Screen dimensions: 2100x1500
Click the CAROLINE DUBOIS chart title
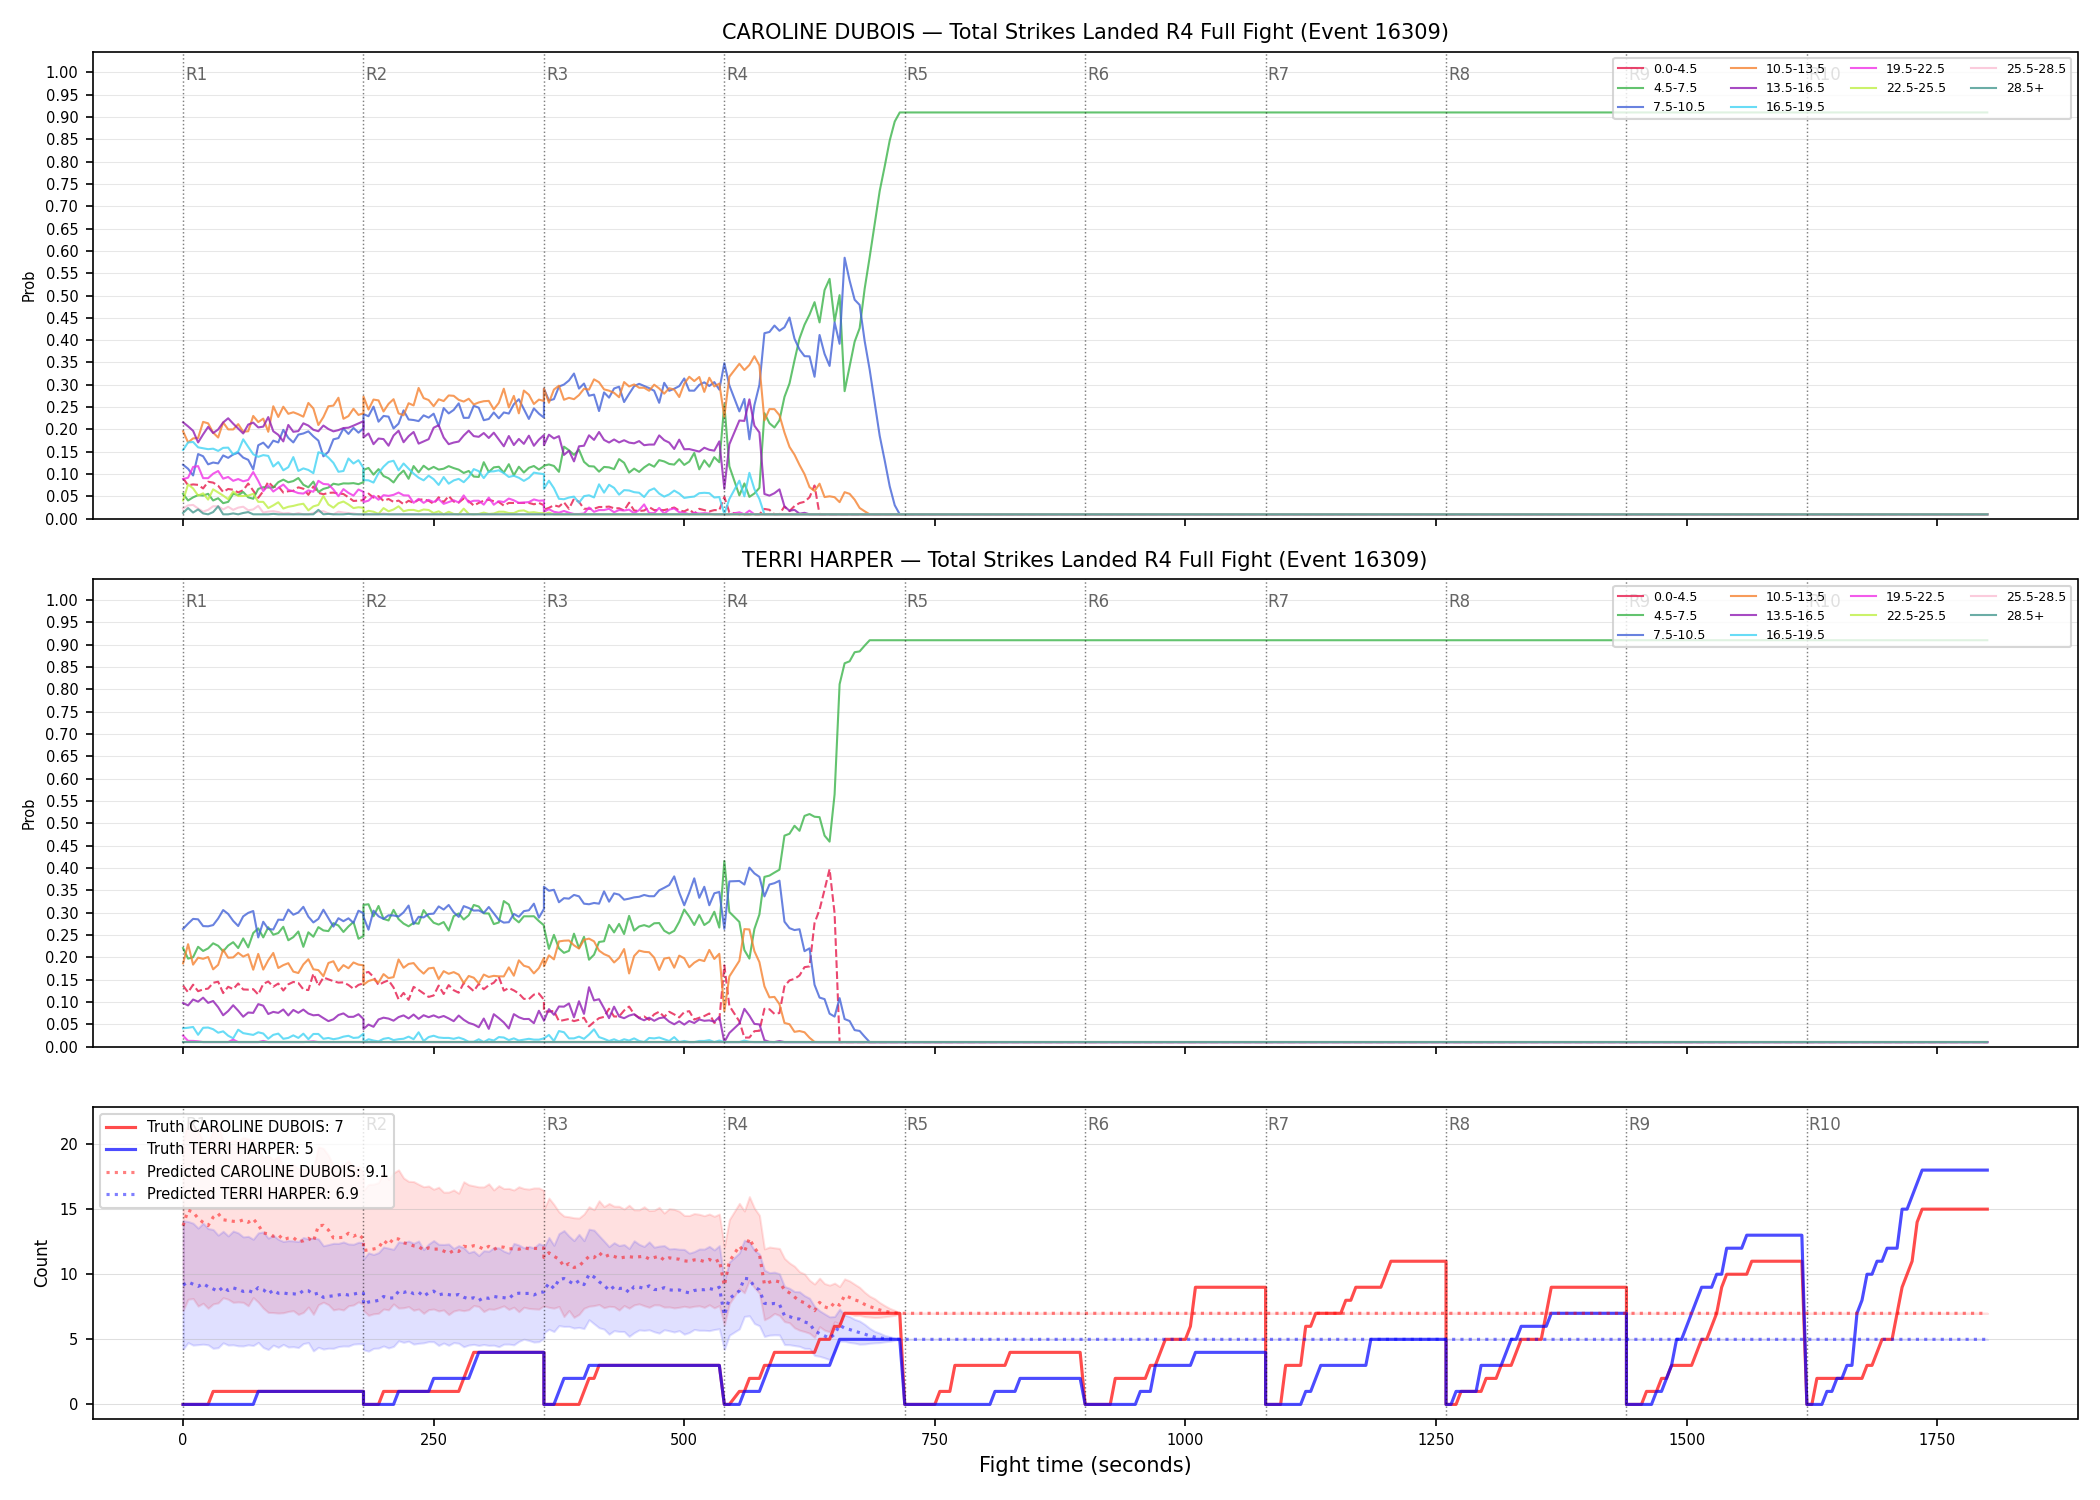pyautogui.click(x=1085, y=32)
